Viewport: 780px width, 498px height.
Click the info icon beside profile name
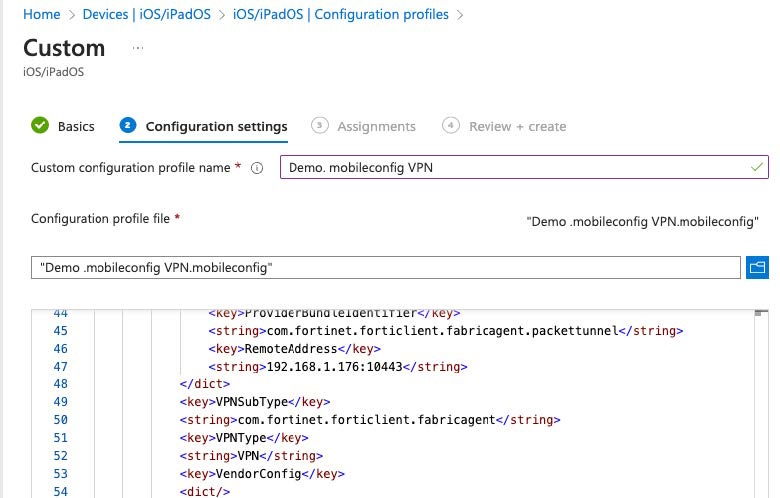point(257,168)
